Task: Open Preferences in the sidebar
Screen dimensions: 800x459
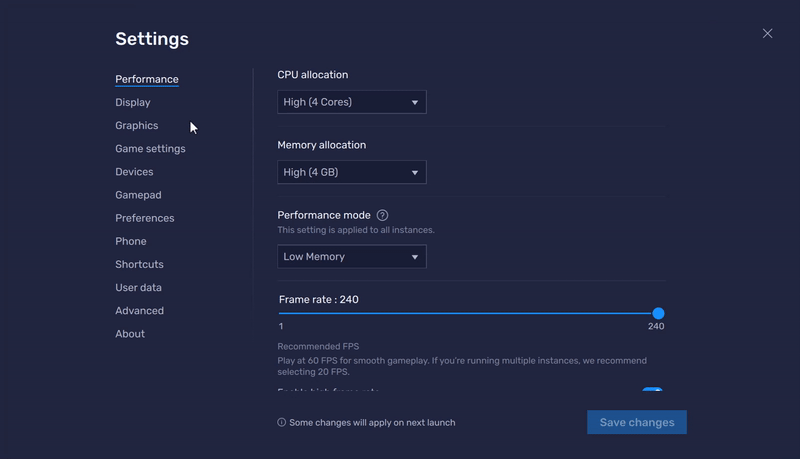Action: (144, 218)
